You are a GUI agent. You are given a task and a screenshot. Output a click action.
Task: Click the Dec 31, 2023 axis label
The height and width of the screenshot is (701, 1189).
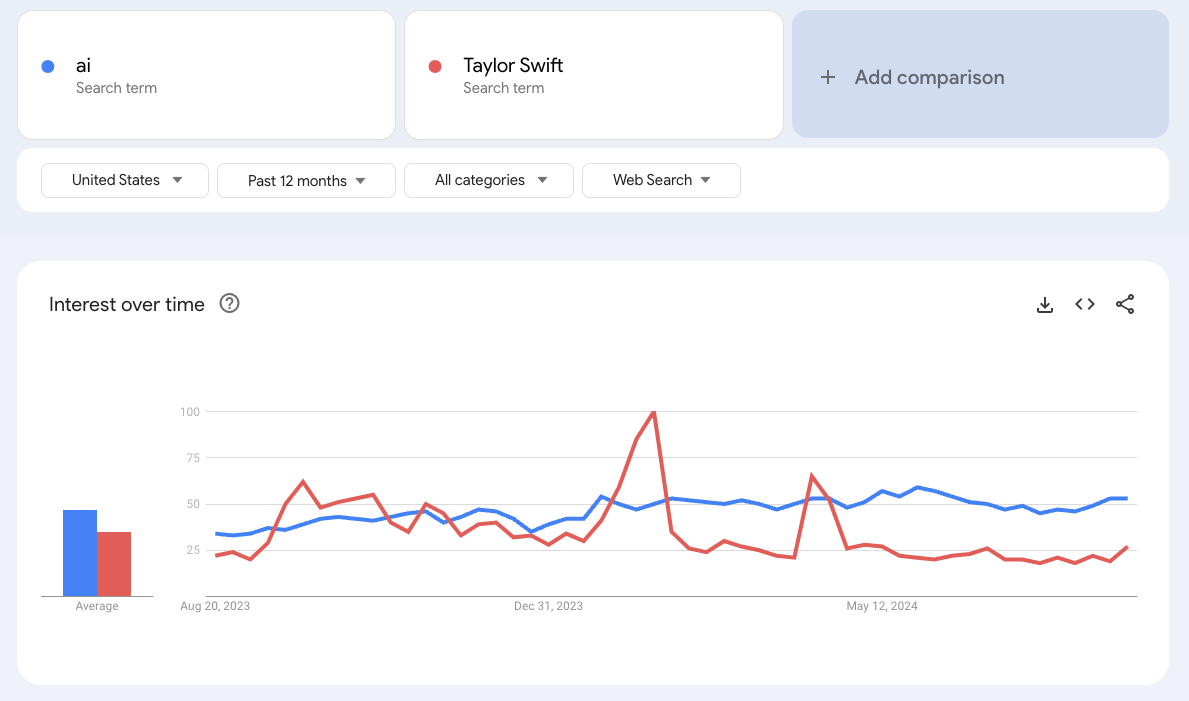(548, 606)
